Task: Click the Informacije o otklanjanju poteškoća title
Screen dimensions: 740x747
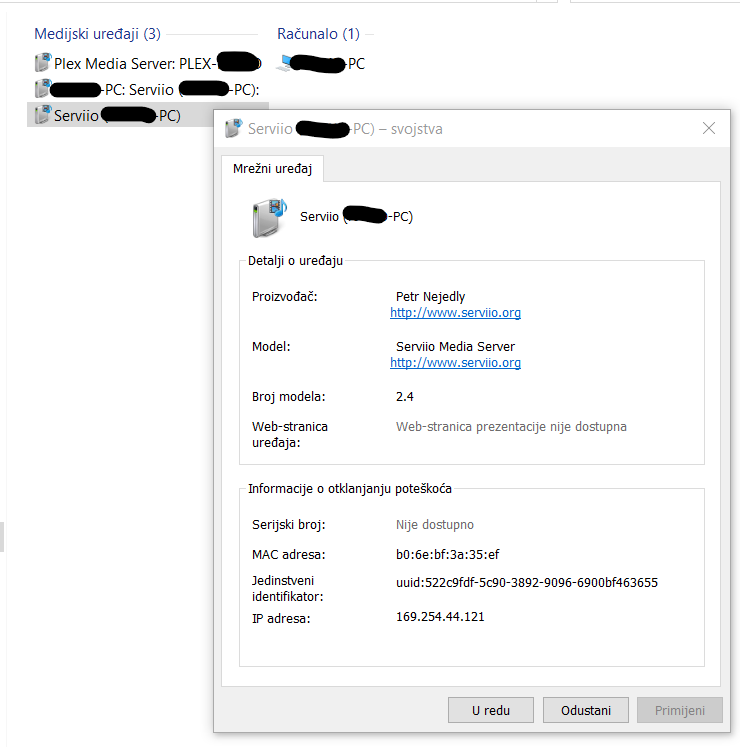Action: [x=350, y=488]
